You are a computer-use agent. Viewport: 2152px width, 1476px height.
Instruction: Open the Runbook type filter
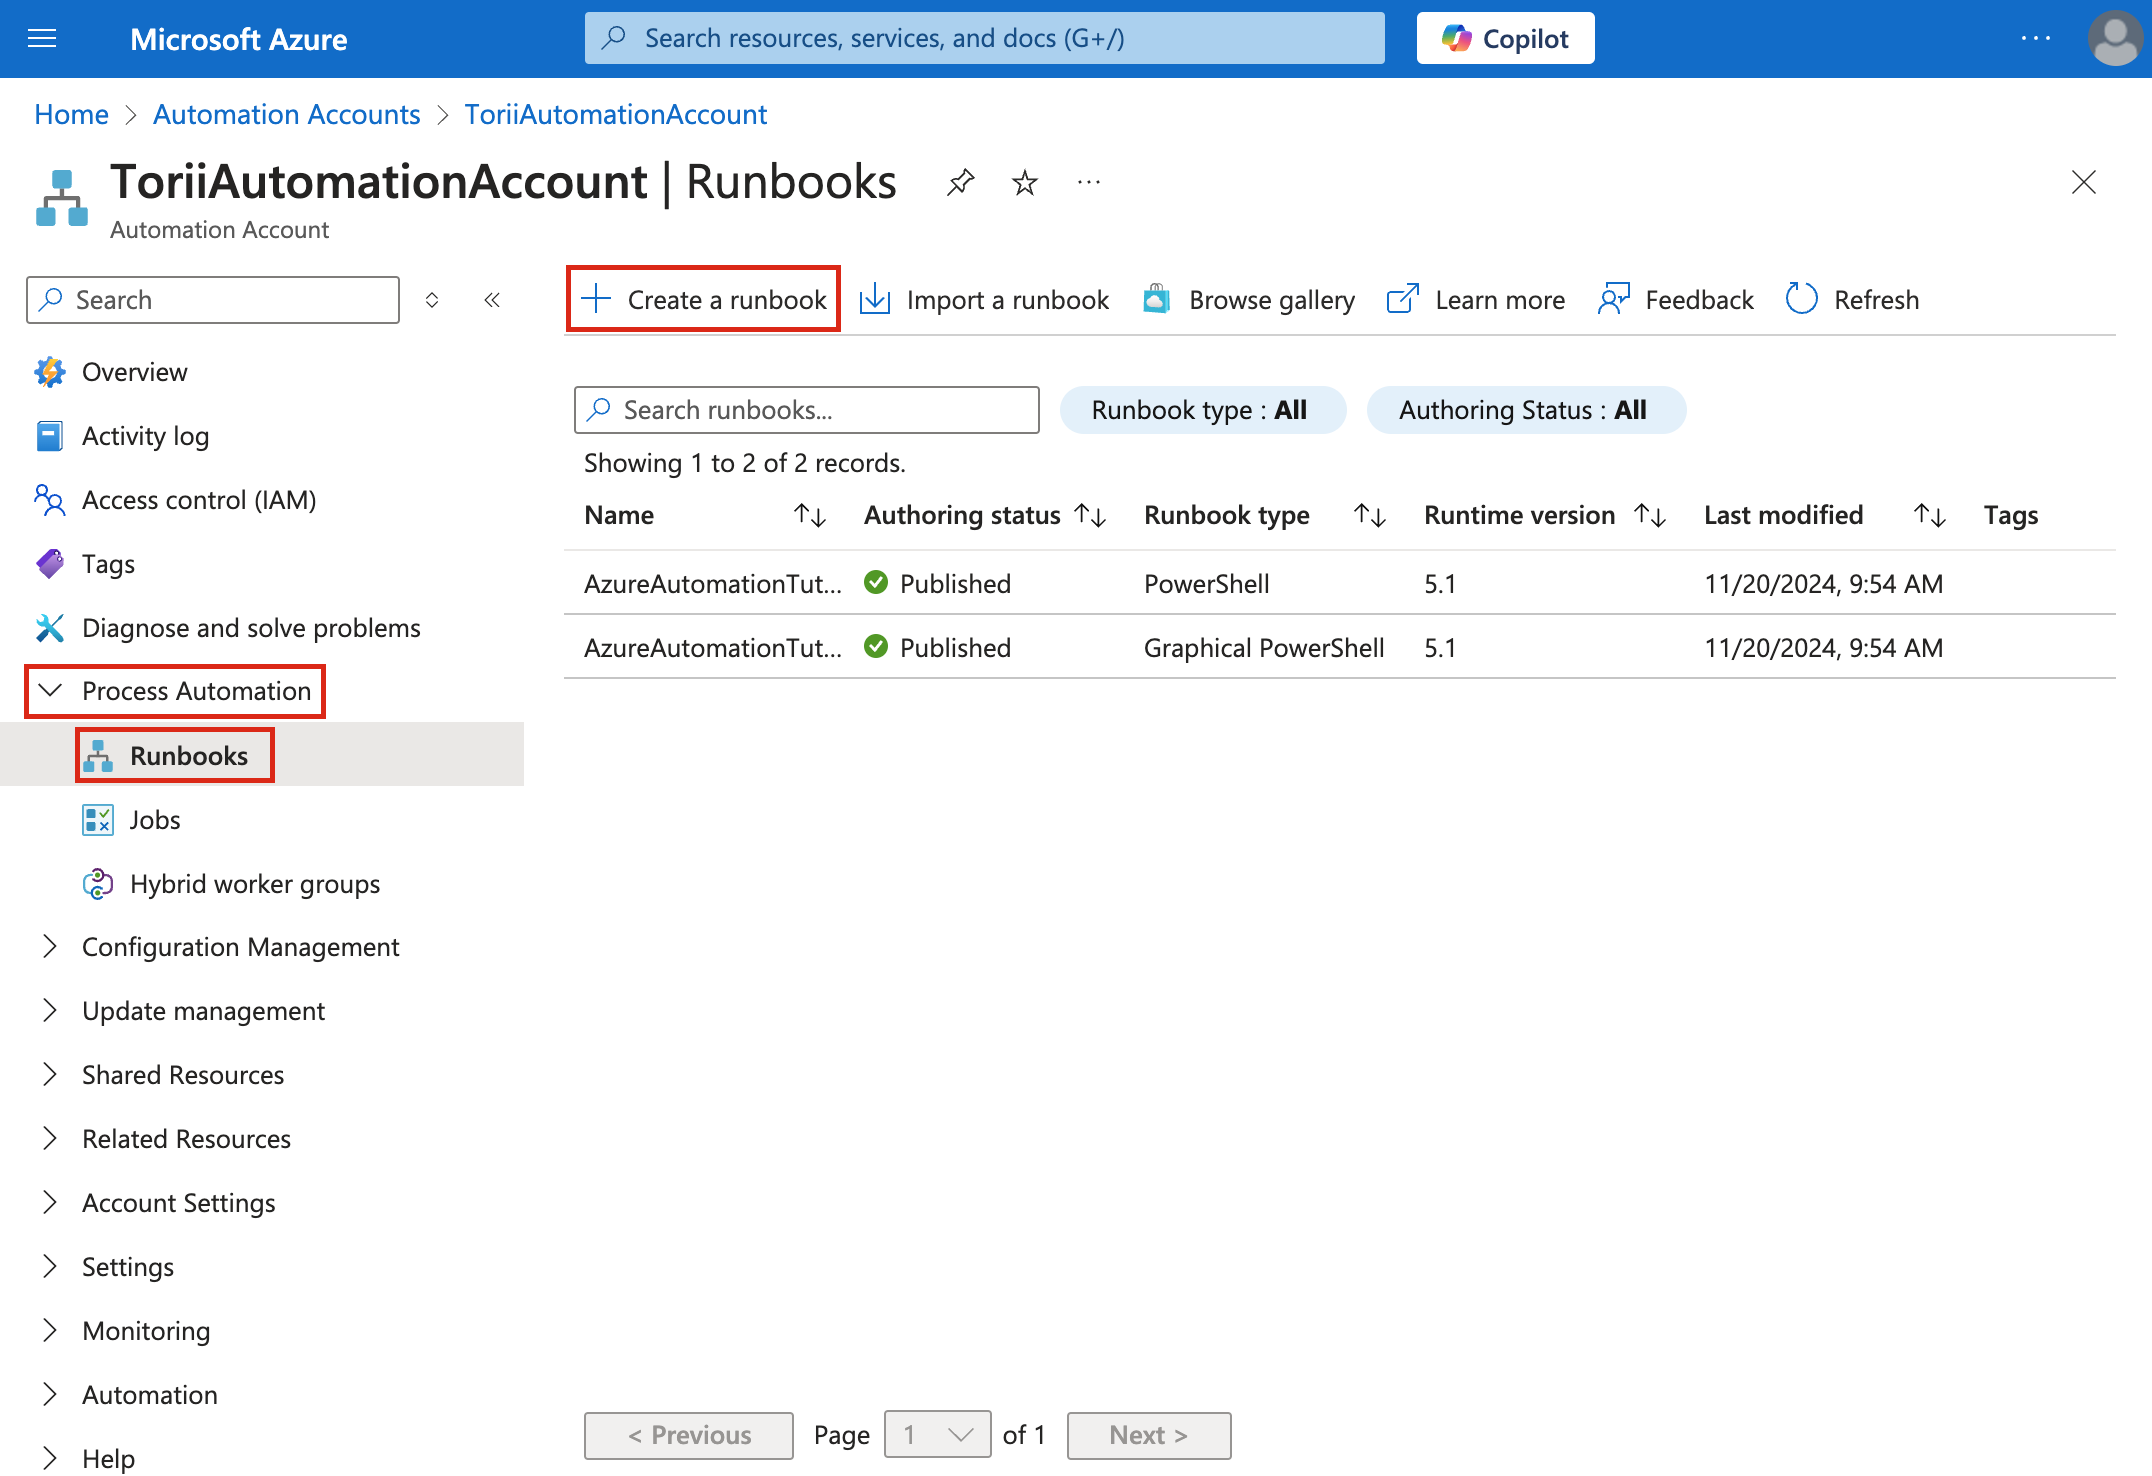[1203, 410]
